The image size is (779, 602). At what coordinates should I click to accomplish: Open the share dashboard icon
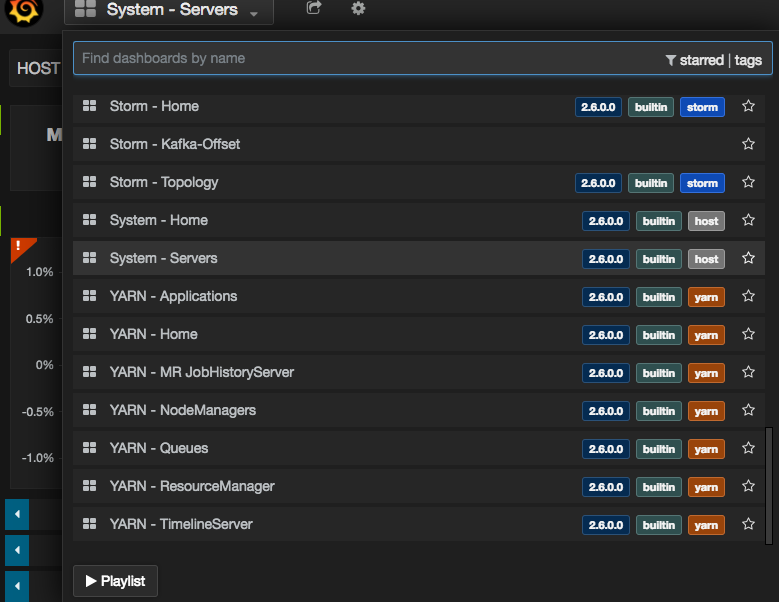click(314, 8)
